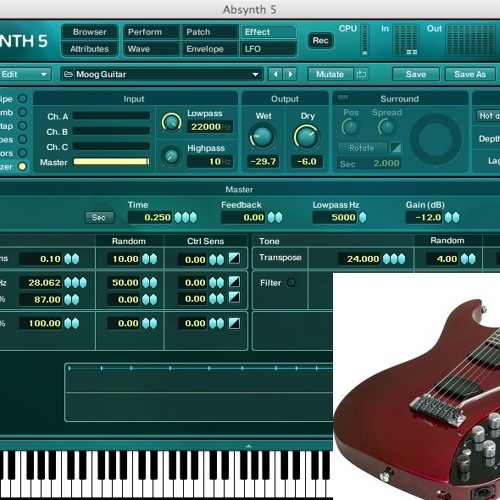
Task: Click the mutate retry icon next to Mutate
Action: pos(361,74)
